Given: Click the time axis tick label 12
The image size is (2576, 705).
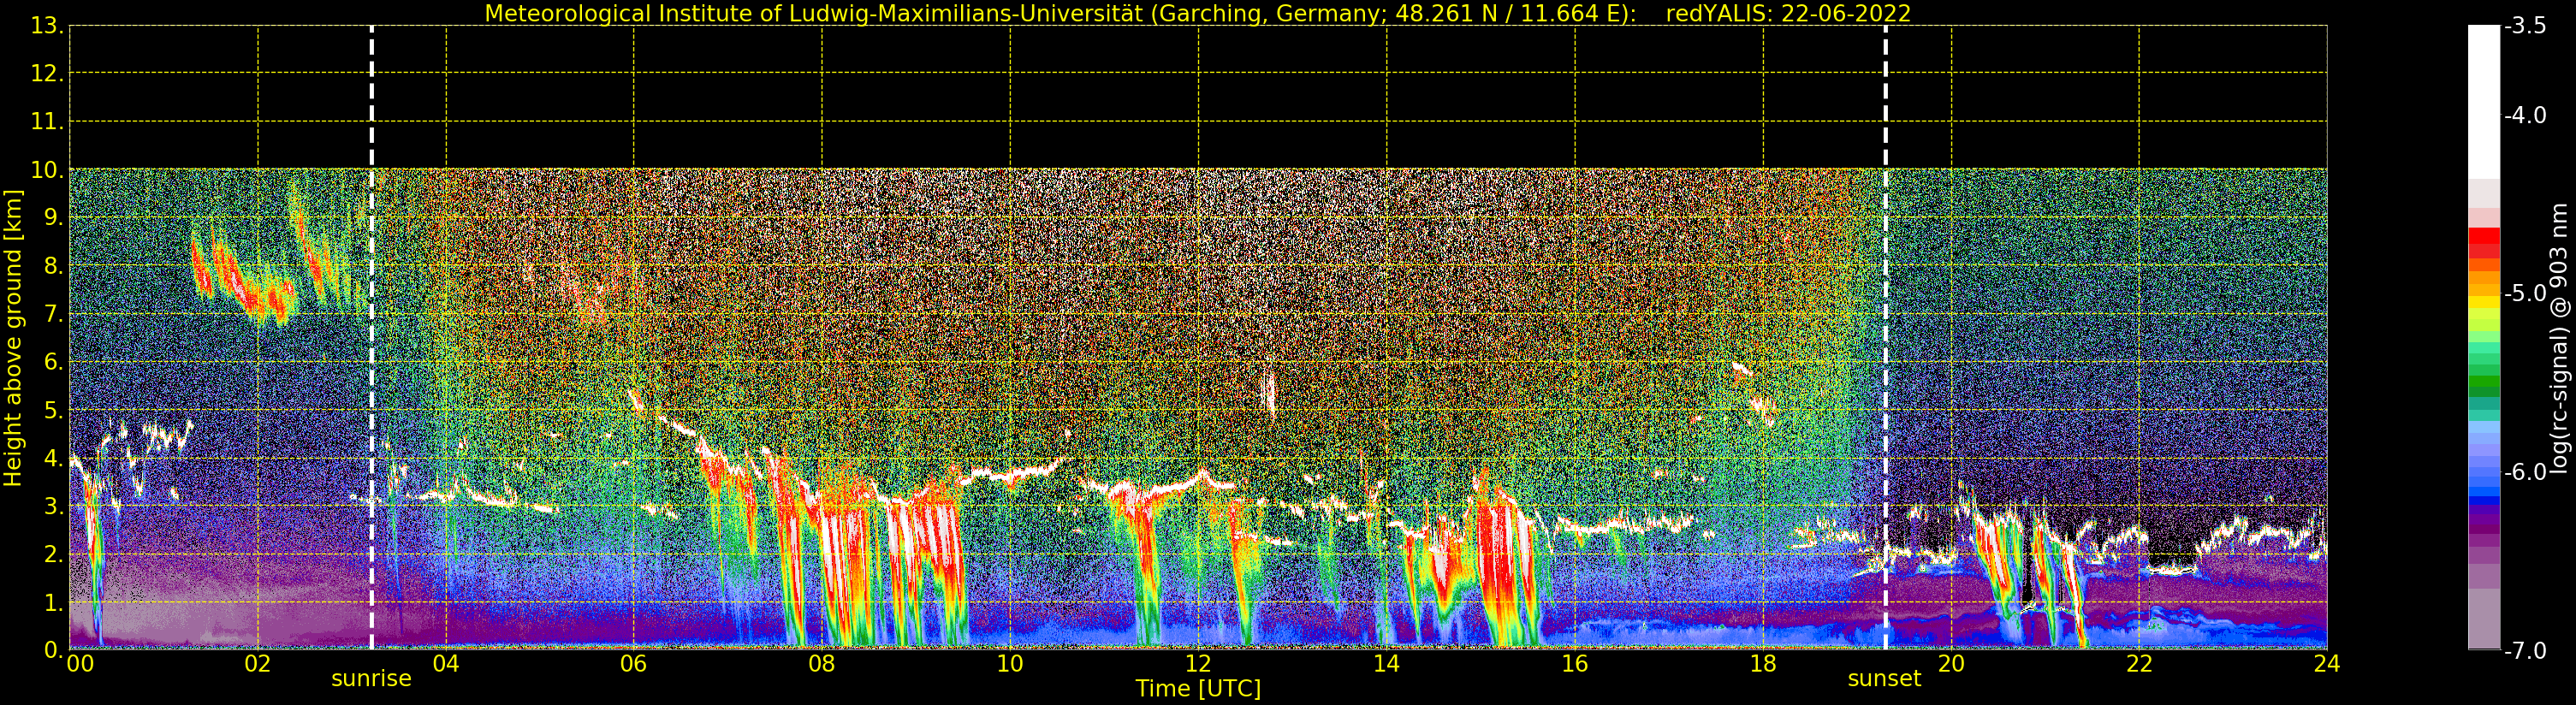Looking at the screenshot, I should [1198, 663].
